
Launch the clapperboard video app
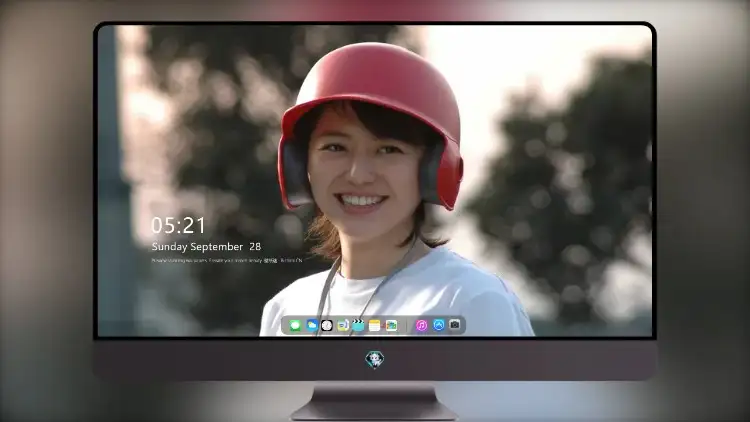point(358,325)
